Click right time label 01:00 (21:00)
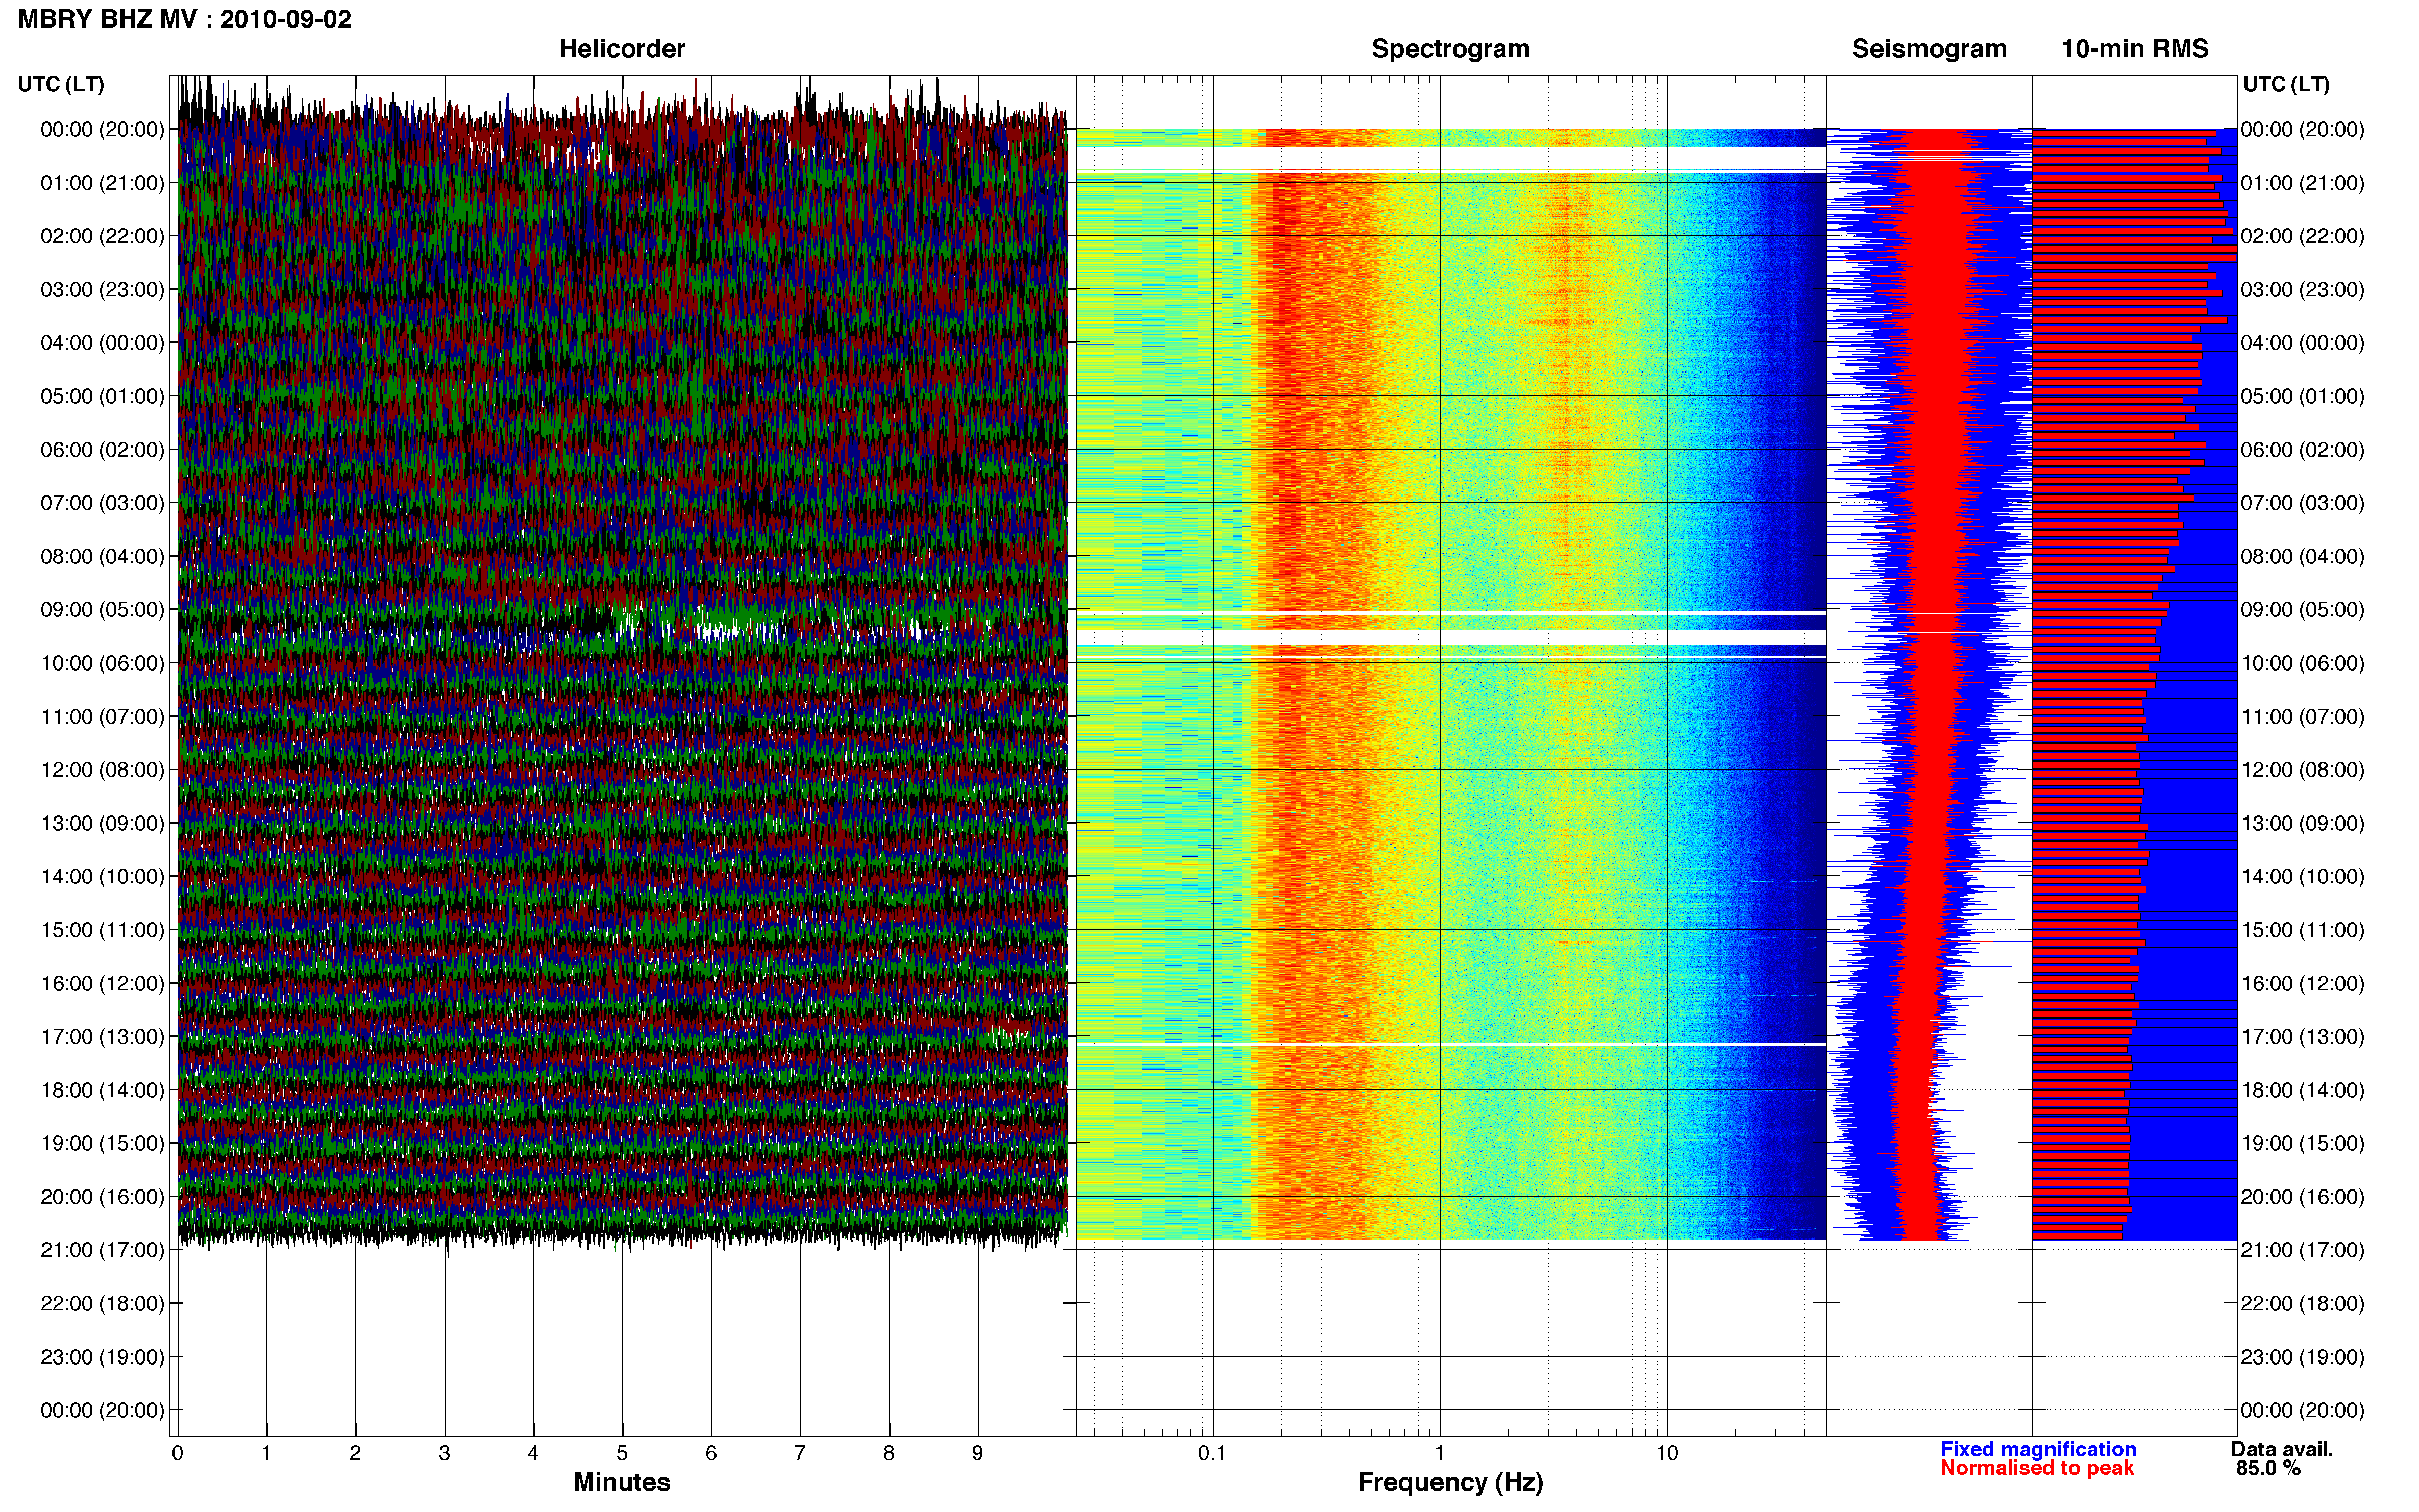The image size is (2419, 1512). (x=2303, y=183)
